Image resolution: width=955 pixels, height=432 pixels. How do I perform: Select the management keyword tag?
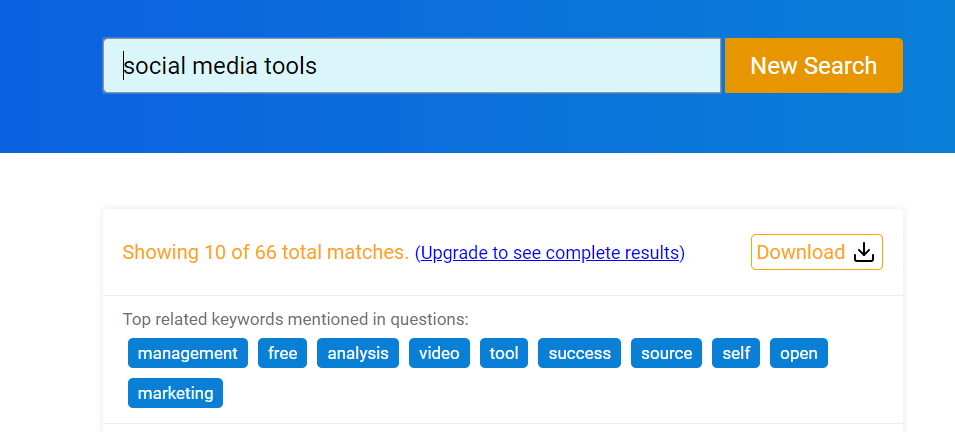(188, 353)
